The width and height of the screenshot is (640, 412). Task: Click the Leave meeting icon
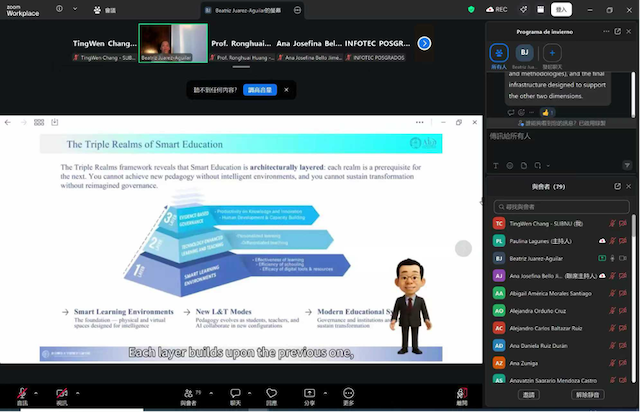(x=461, y=392)
